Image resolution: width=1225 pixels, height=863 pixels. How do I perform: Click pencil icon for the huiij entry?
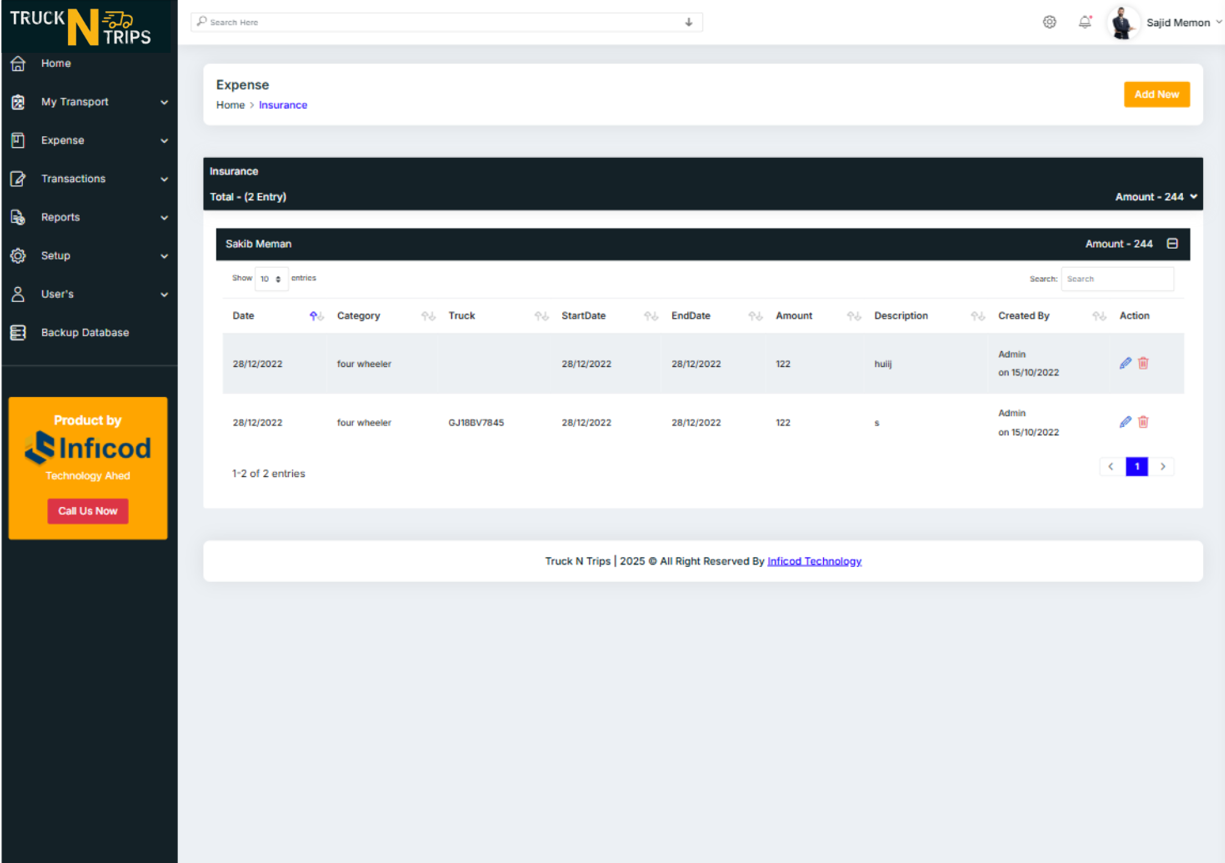click(1125, 363)
